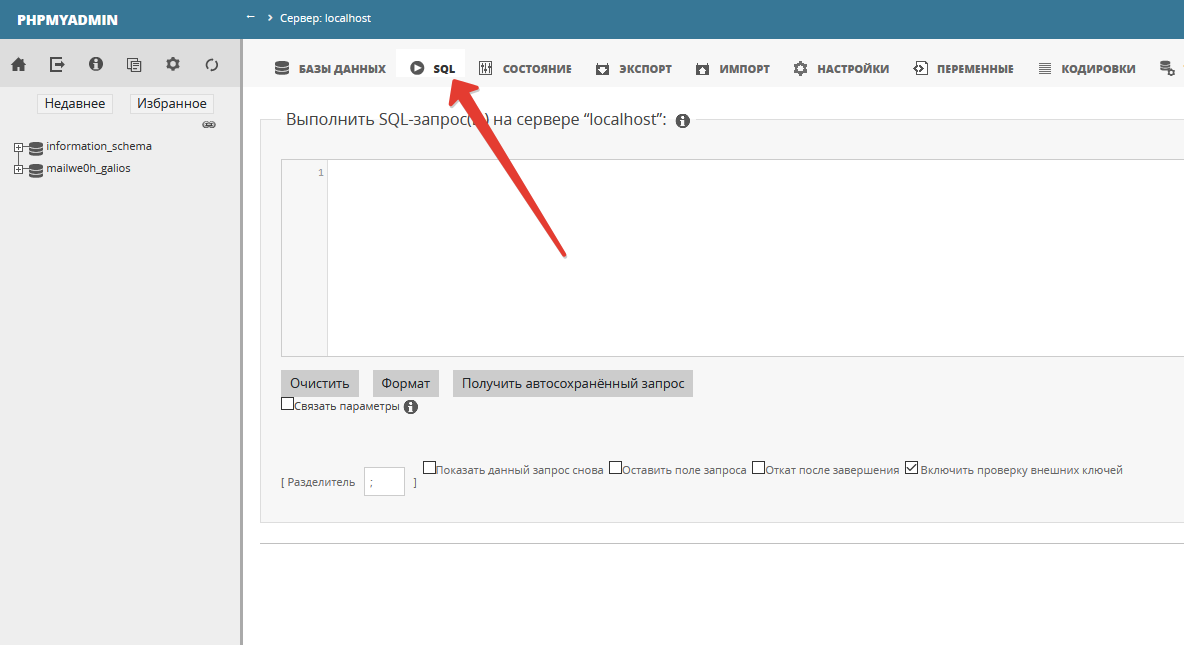
Task: Open the phpMyAdmin documentation info icon
Action: point(96,65)
